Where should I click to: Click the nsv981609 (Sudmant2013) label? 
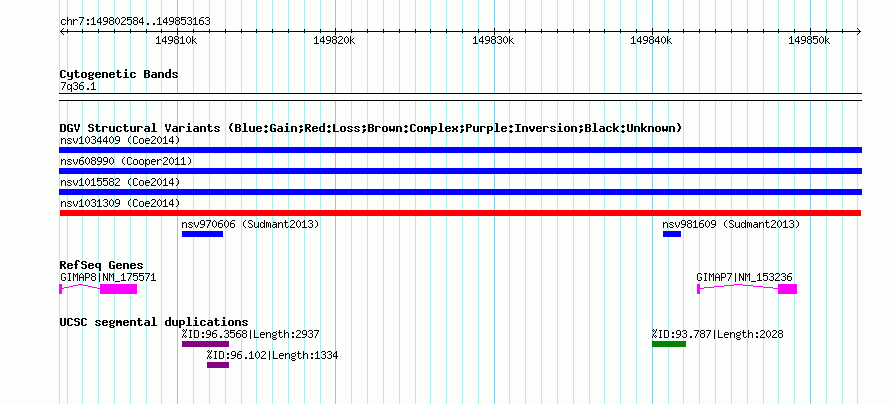(x=731, y=224)
